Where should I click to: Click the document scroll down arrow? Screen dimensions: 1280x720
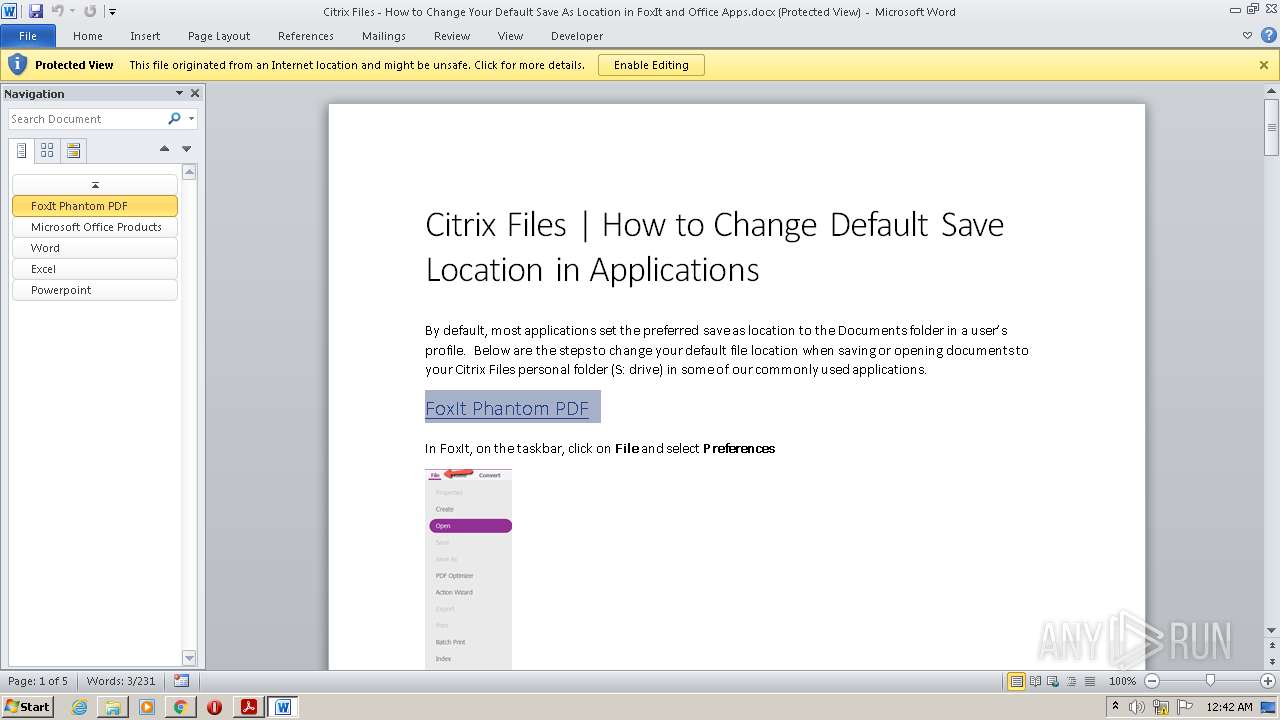1272,630
